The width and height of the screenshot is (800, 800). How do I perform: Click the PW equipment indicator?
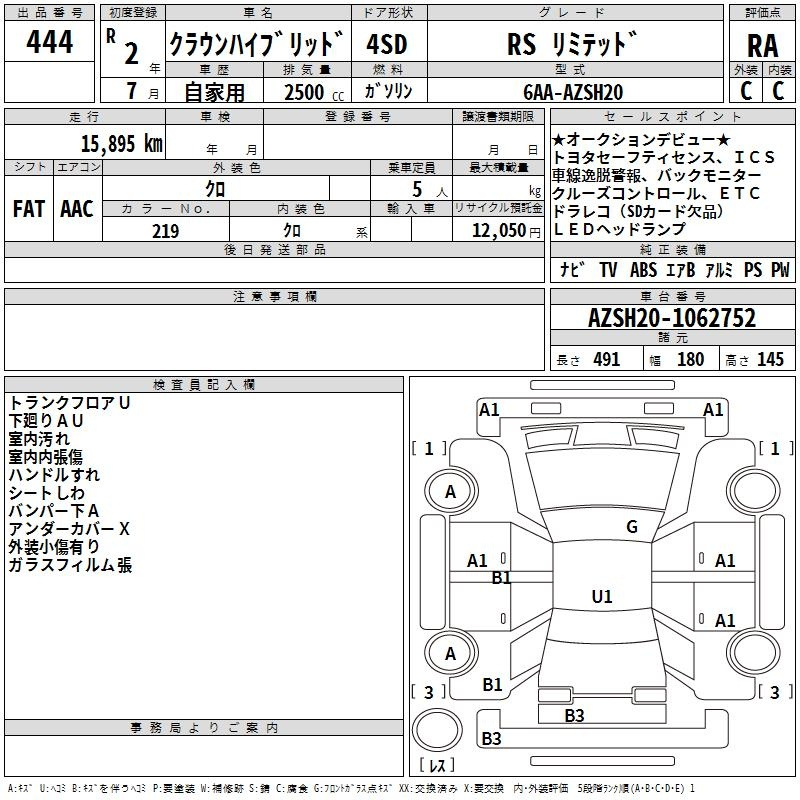[x=779, y=270]
